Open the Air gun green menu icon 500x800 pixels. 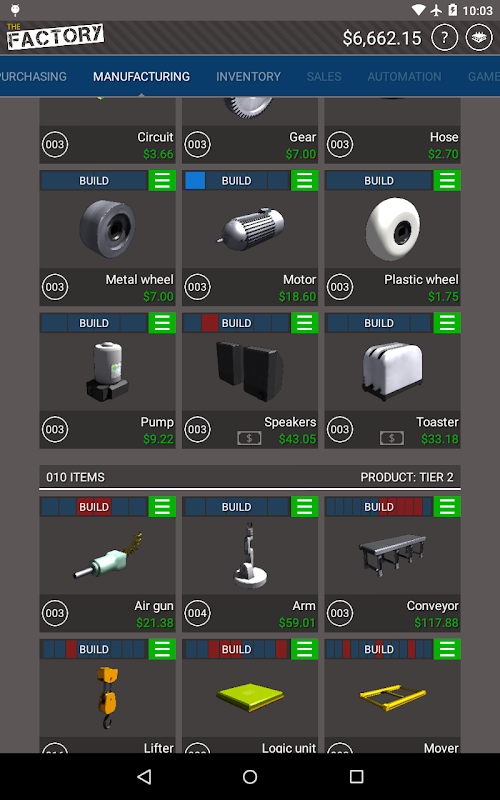point(162,507)
